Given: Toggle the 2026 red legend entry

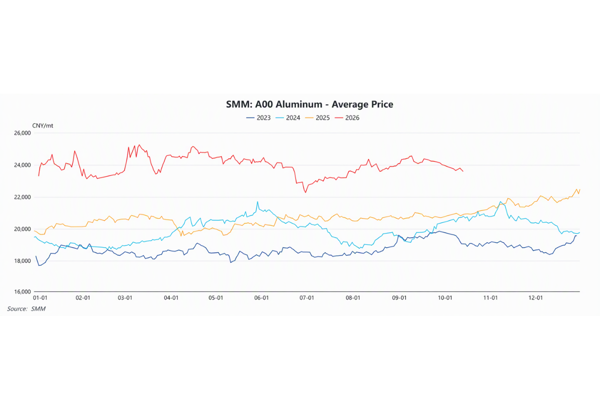Looking at the screenshot, I should pyautogui.click(x=347, y=118).
